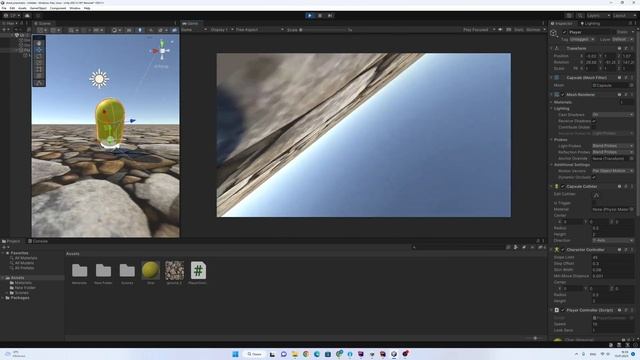Image resolution: width=640 pixels, height=360 pixels.
Task: Click Edit Collider button in Capsule Collider
Action: (x=596, y=195)
